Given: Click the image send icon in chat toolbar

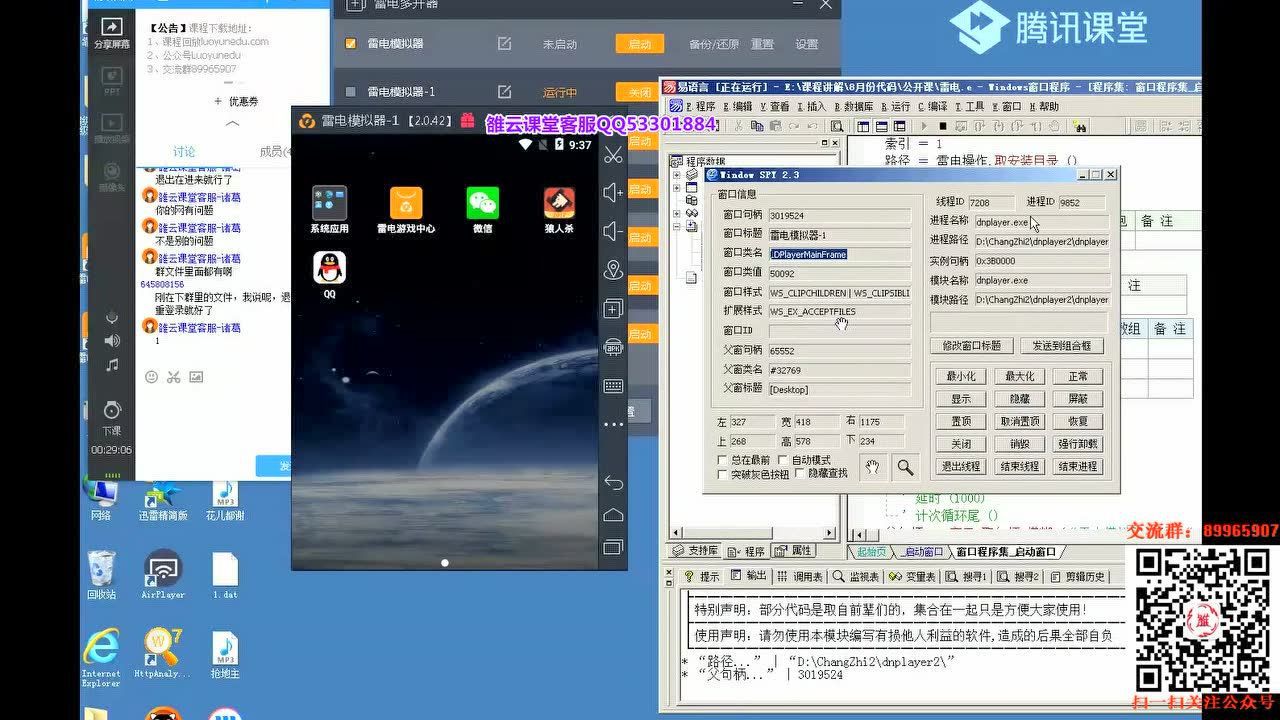Looking at the screenshot, I should (196, 377).
